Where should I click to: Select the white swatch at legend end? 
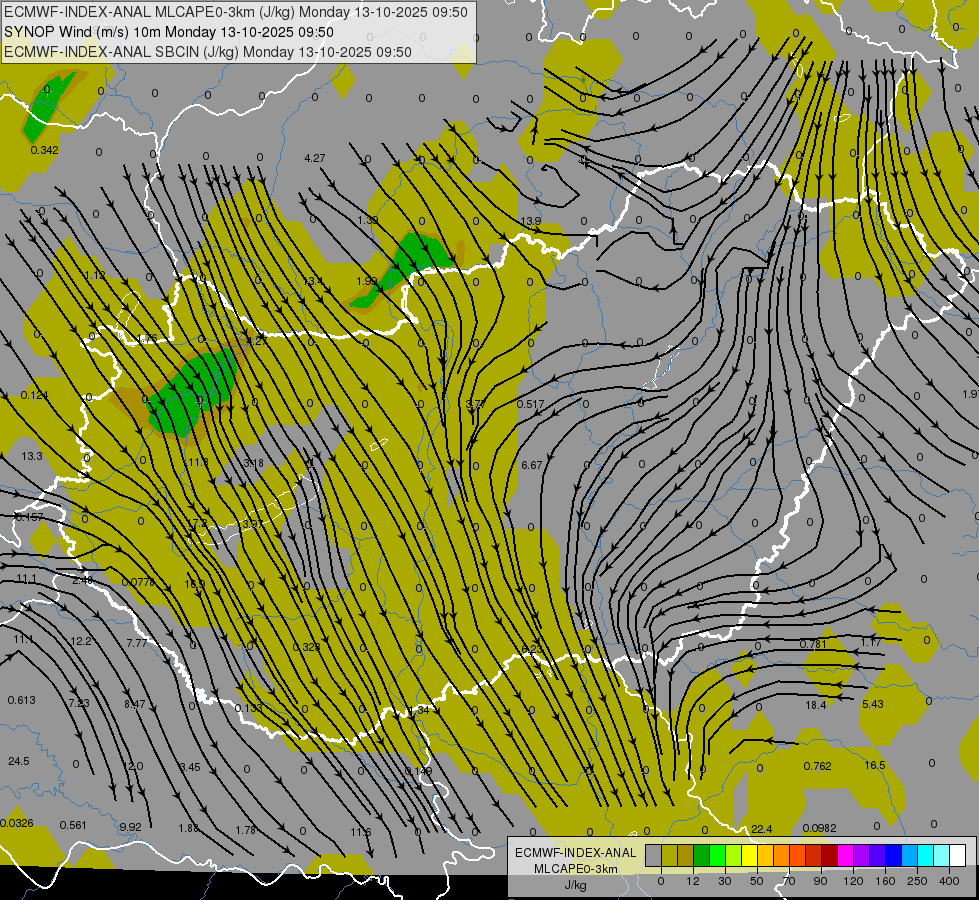click(957, 855)
